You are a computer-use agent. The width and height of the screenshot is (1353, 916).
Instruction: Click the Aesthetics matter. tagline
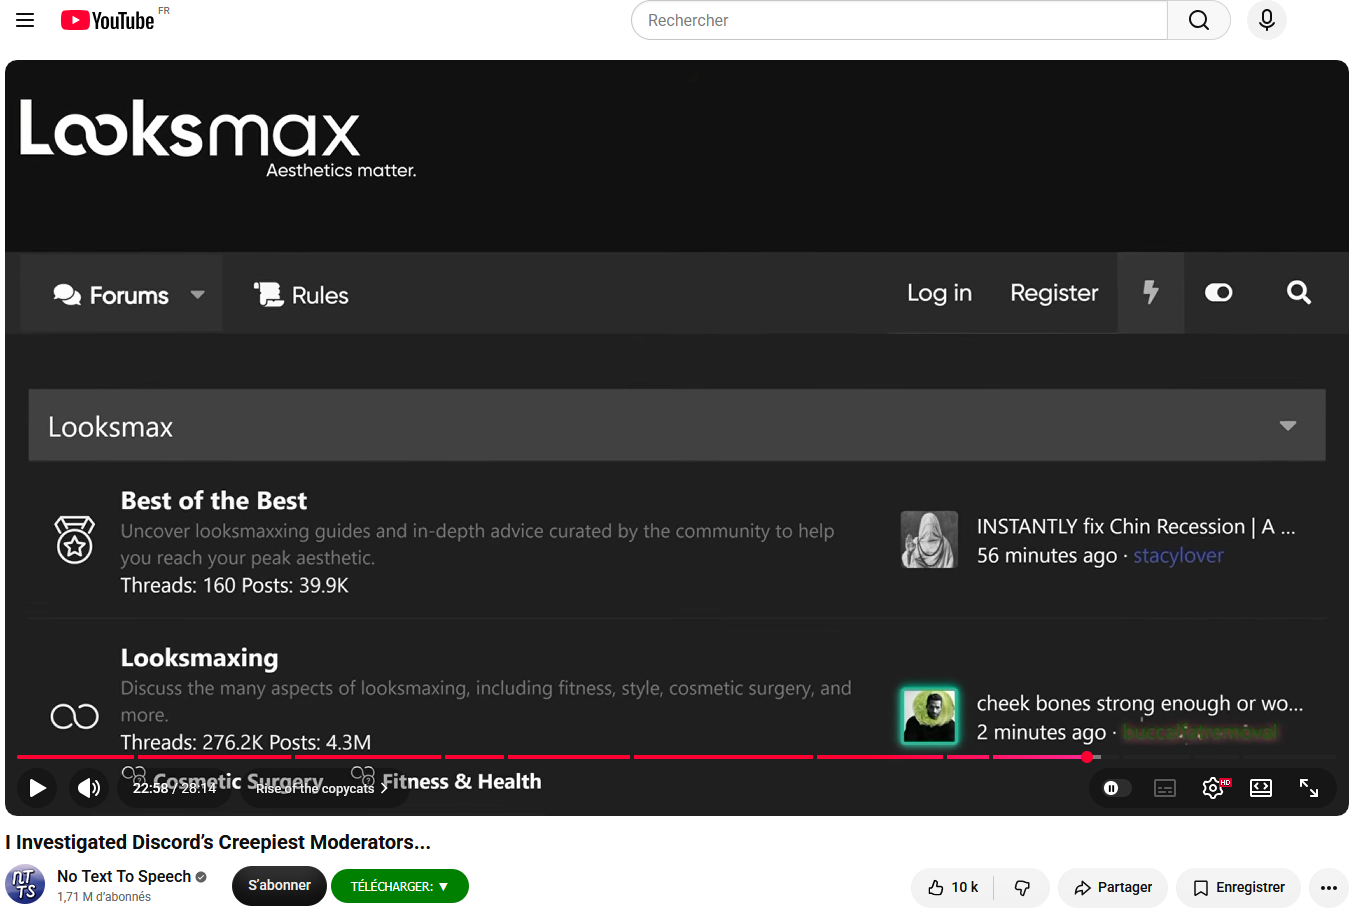341,170
